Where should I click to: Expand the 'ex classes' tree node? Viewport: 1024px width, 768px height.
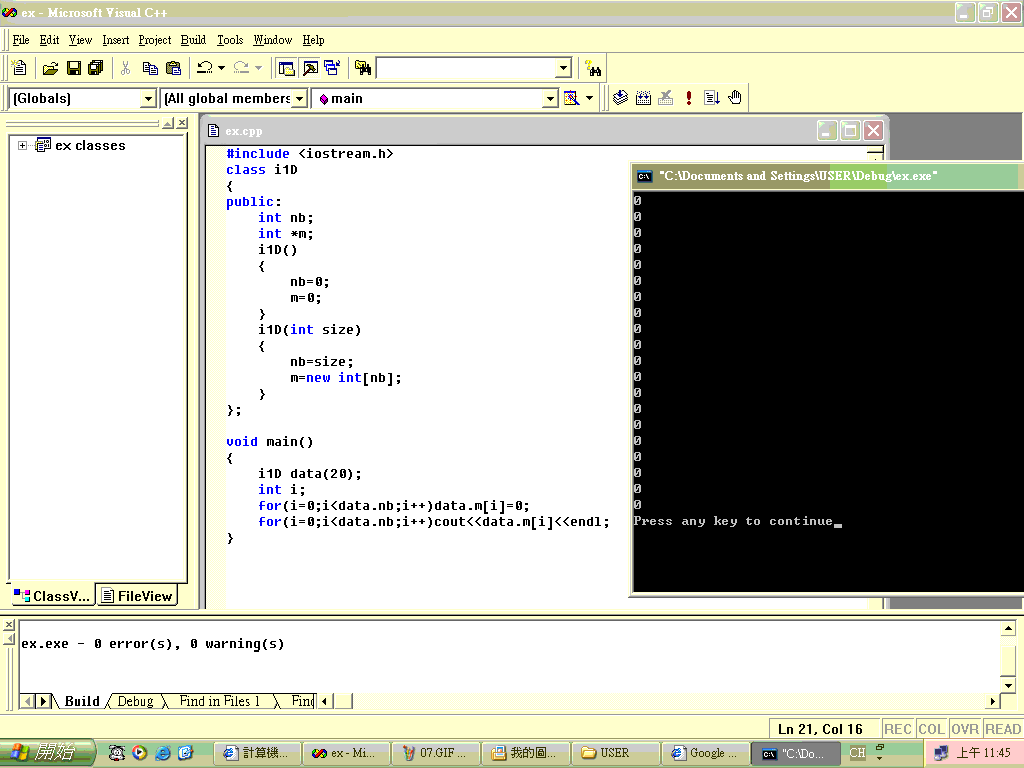coord(22,146)
